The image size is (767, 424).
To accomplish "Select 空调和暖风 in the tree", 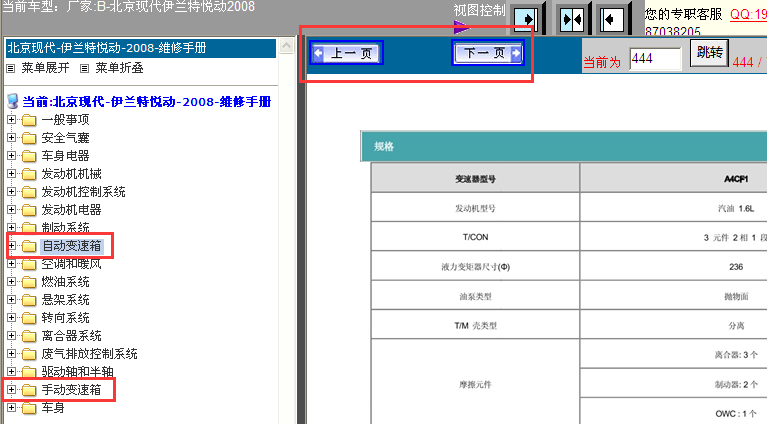I will pyautogui.click(x=71, y=264).
